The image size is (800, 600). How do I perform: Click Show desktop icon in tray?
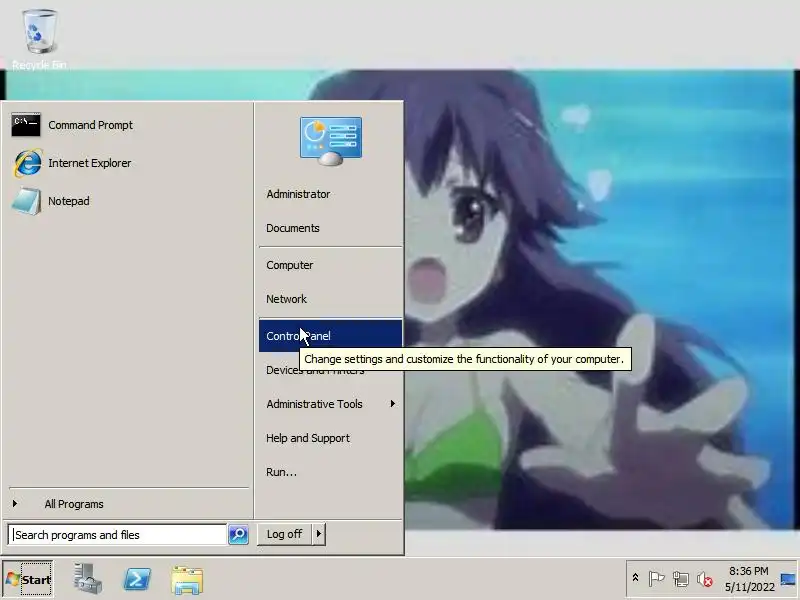[x=788, y=580]
